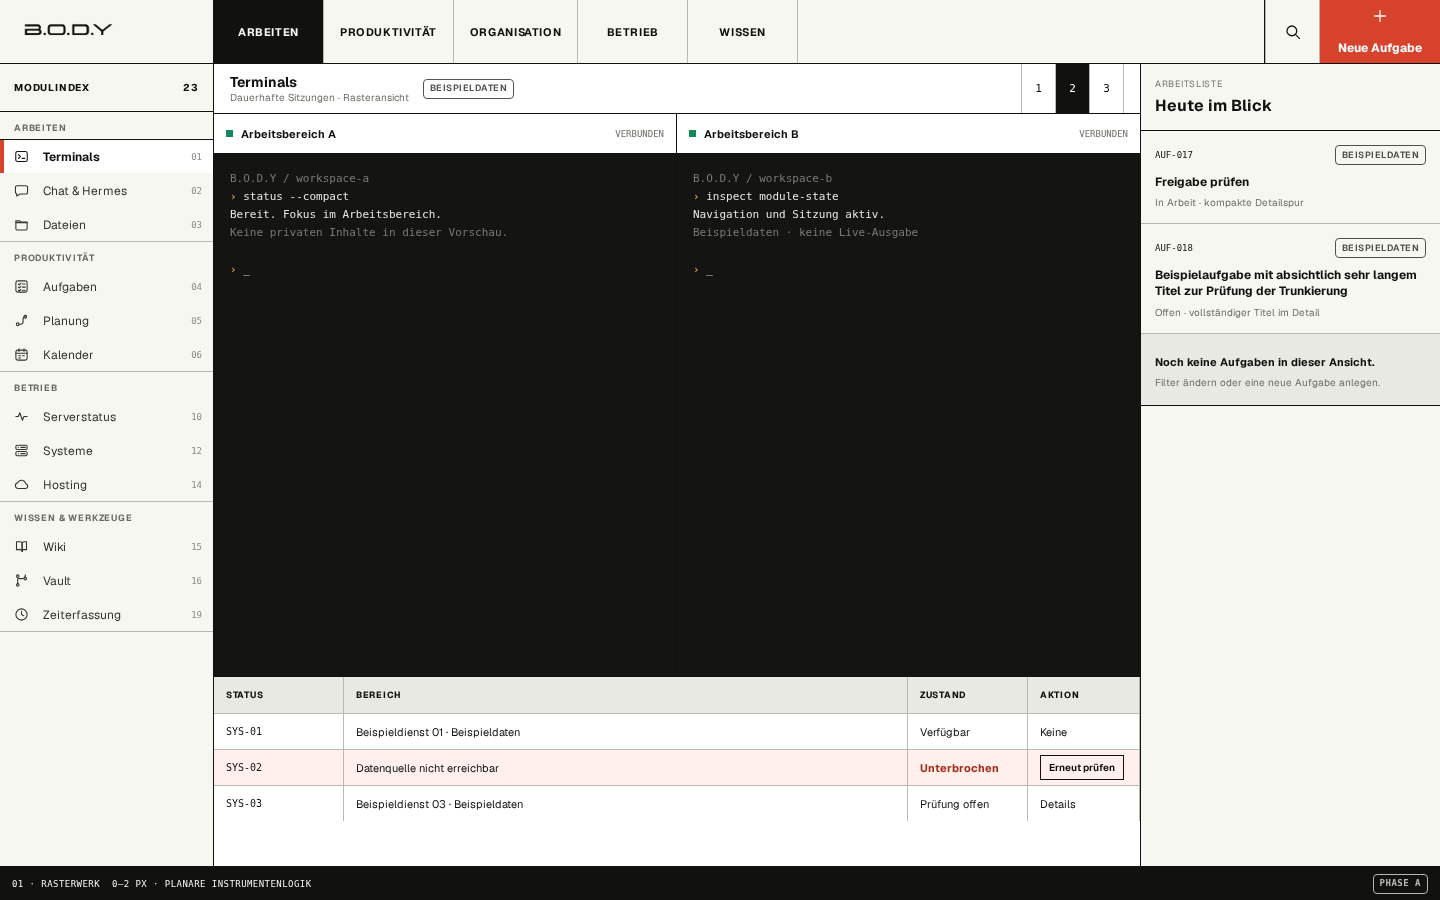Click the Zeiterfassung clock icon
Image resolution: width=1440 pixels, height=900 pixels.
pos(21,615)
